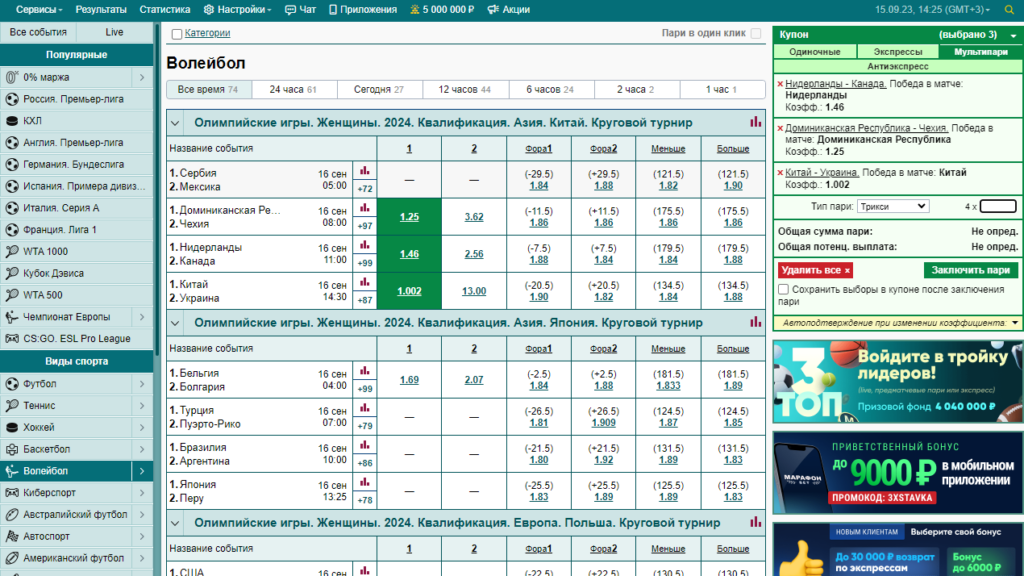This screenshot has height=576, width=1024.
Task: Open Акции promotions link
Action: (509, 10)
